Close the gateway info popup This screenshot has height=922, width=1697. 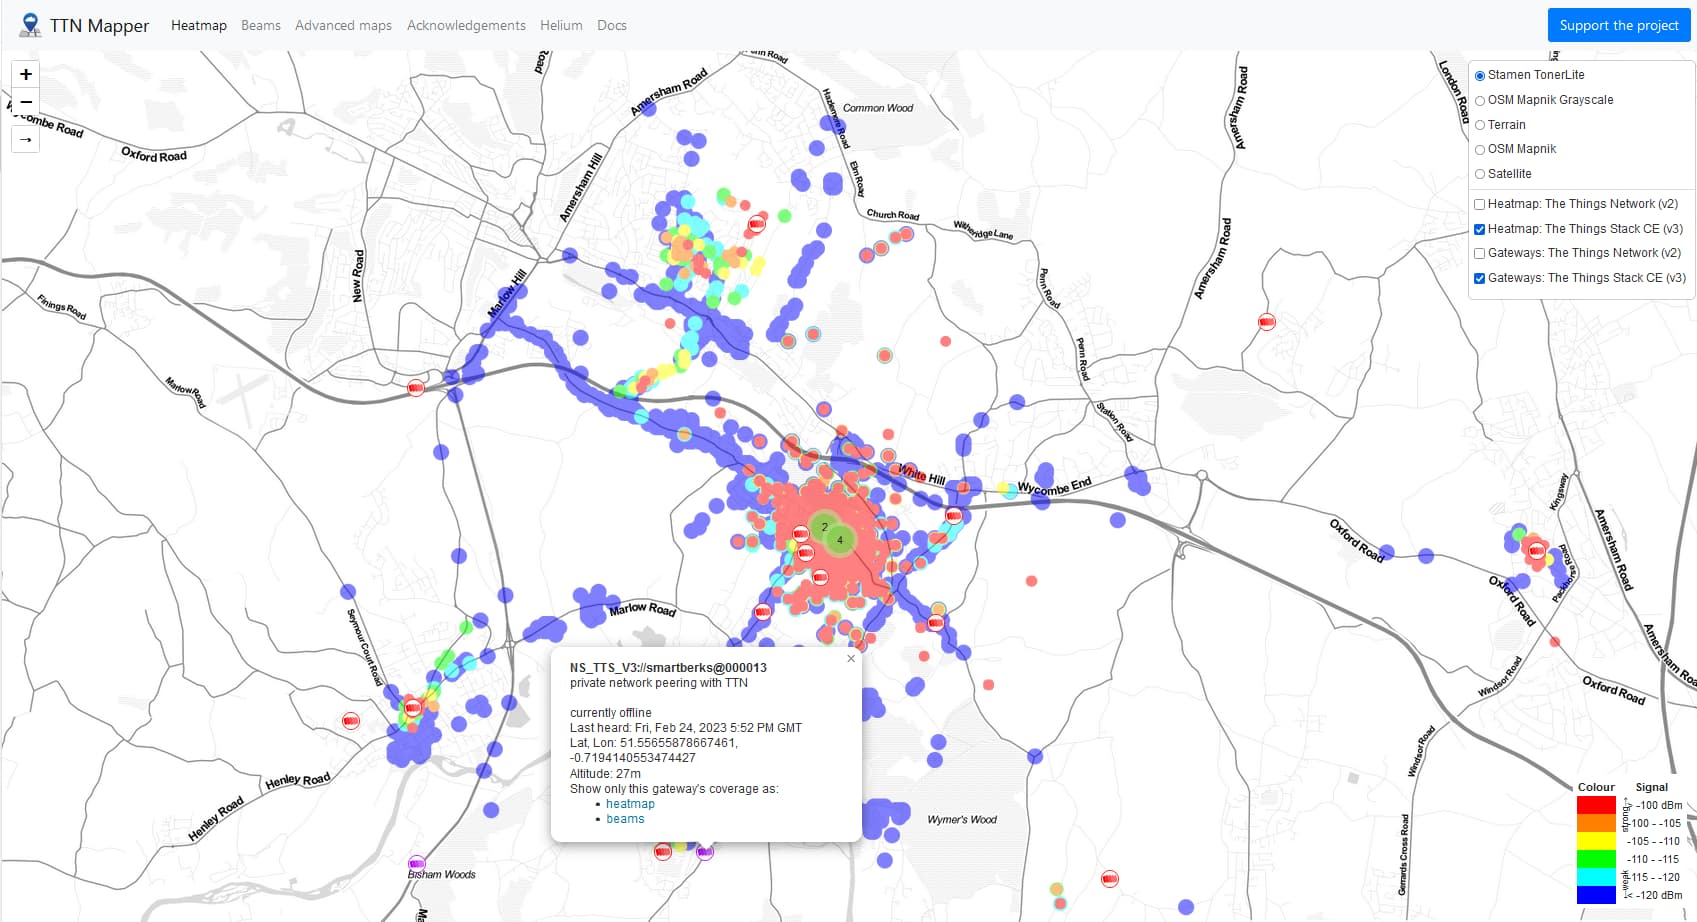click(851, 658)
